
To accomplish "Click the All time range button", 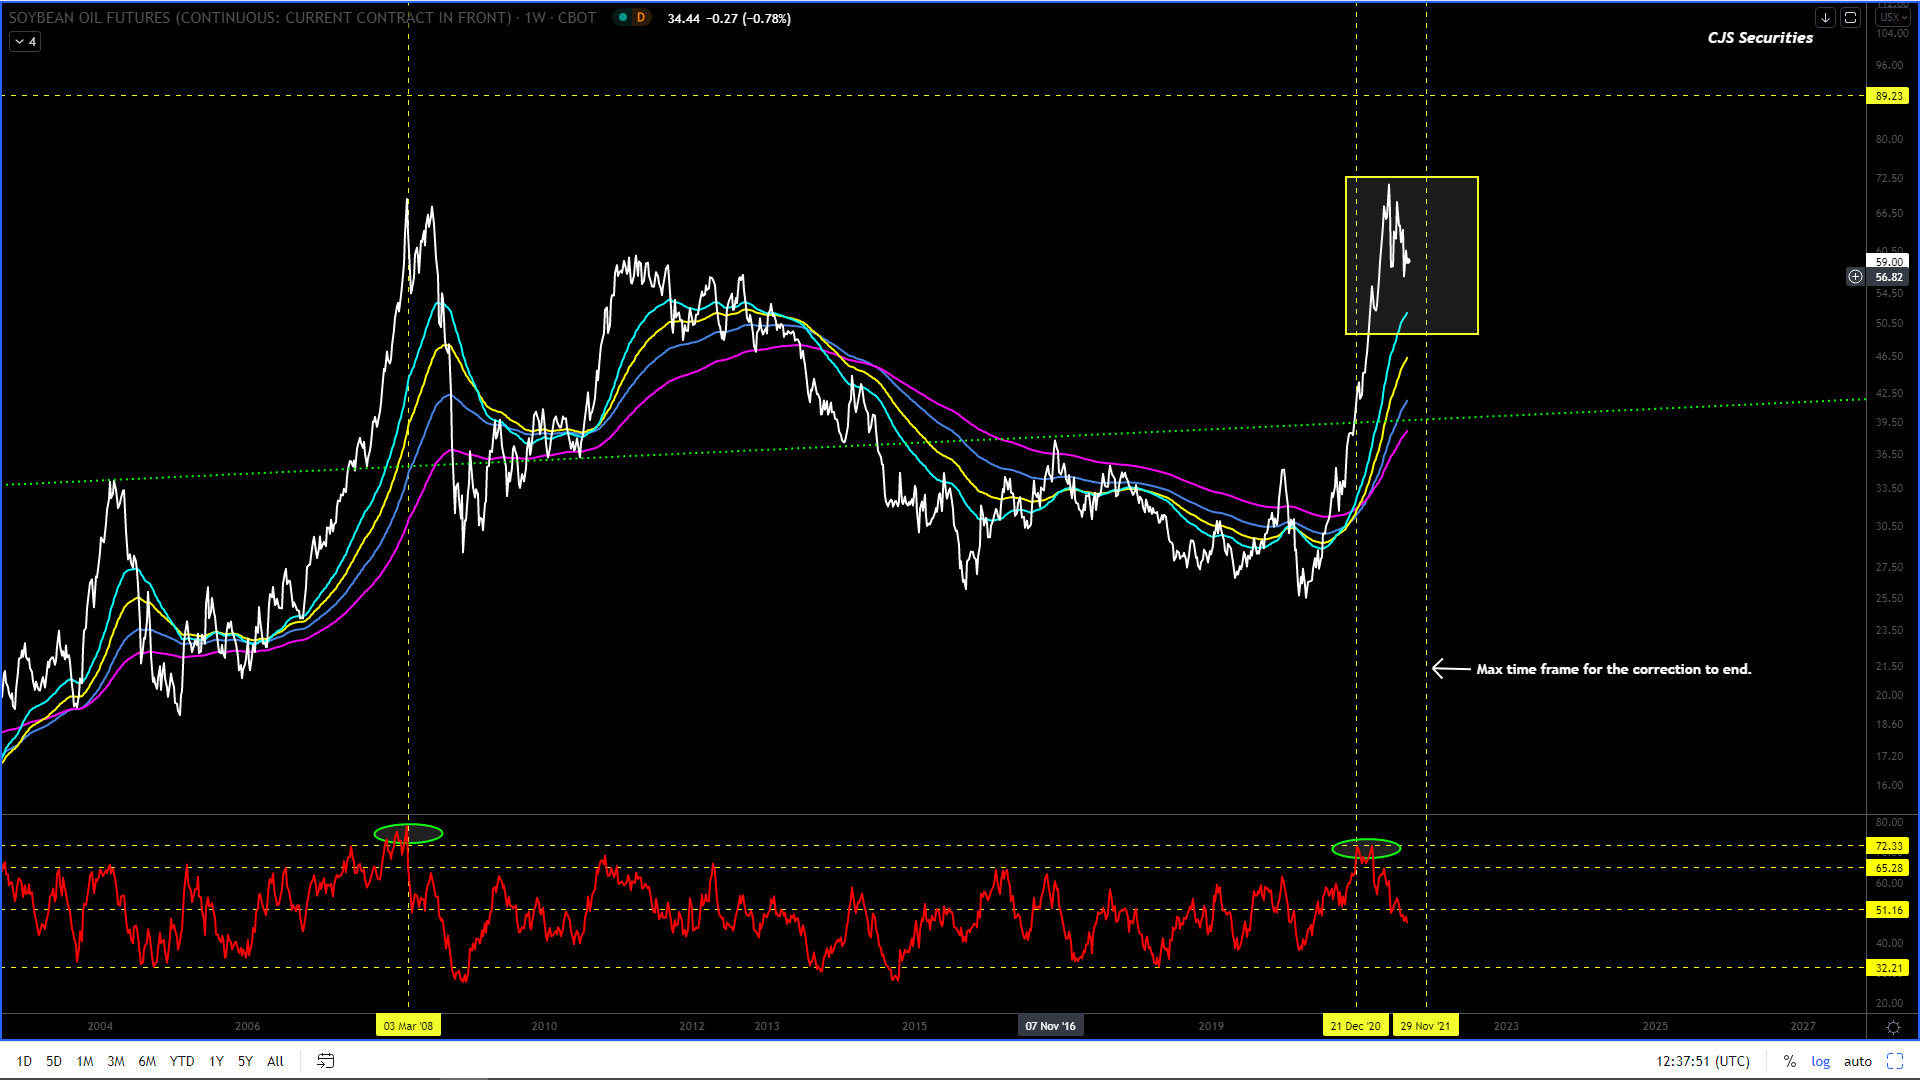I will (x=275, y=1061).
